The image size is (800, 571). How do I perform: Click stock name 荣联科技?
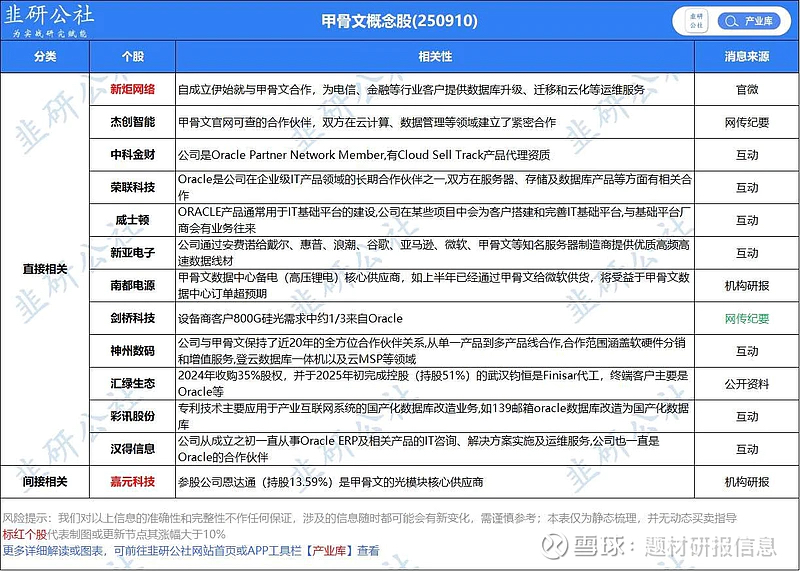point(133,187)
